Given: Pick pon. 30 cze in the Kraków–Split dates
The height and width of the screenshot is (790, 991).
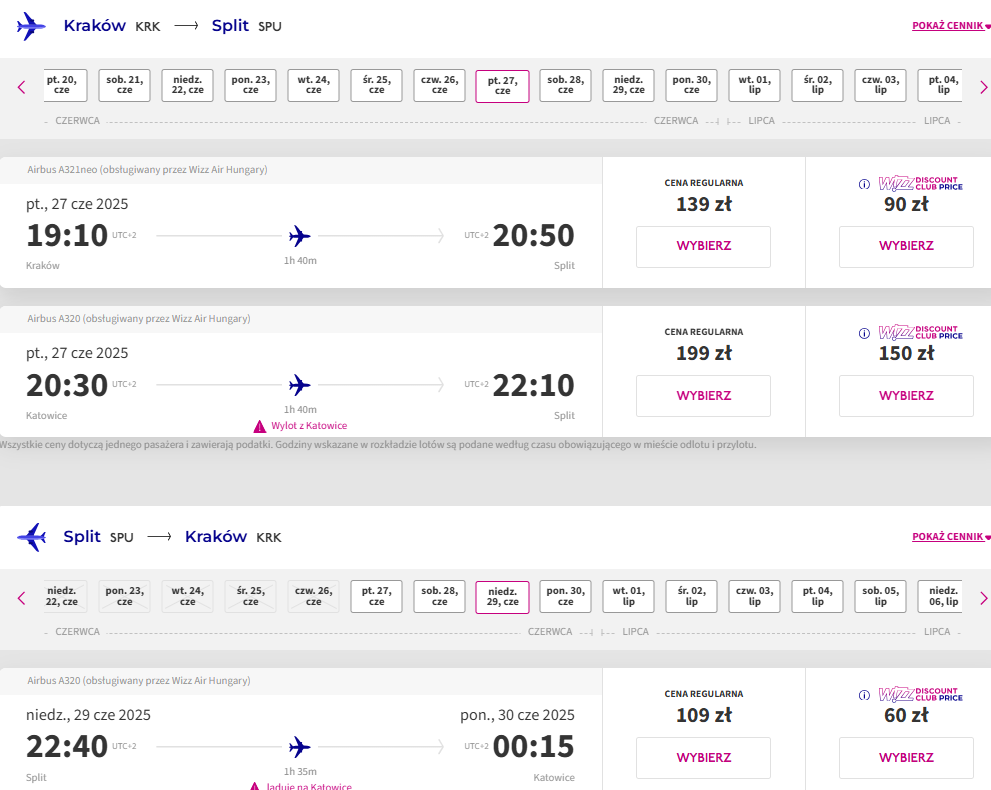Looking at the screenshot, I should (x=691, y=85).
